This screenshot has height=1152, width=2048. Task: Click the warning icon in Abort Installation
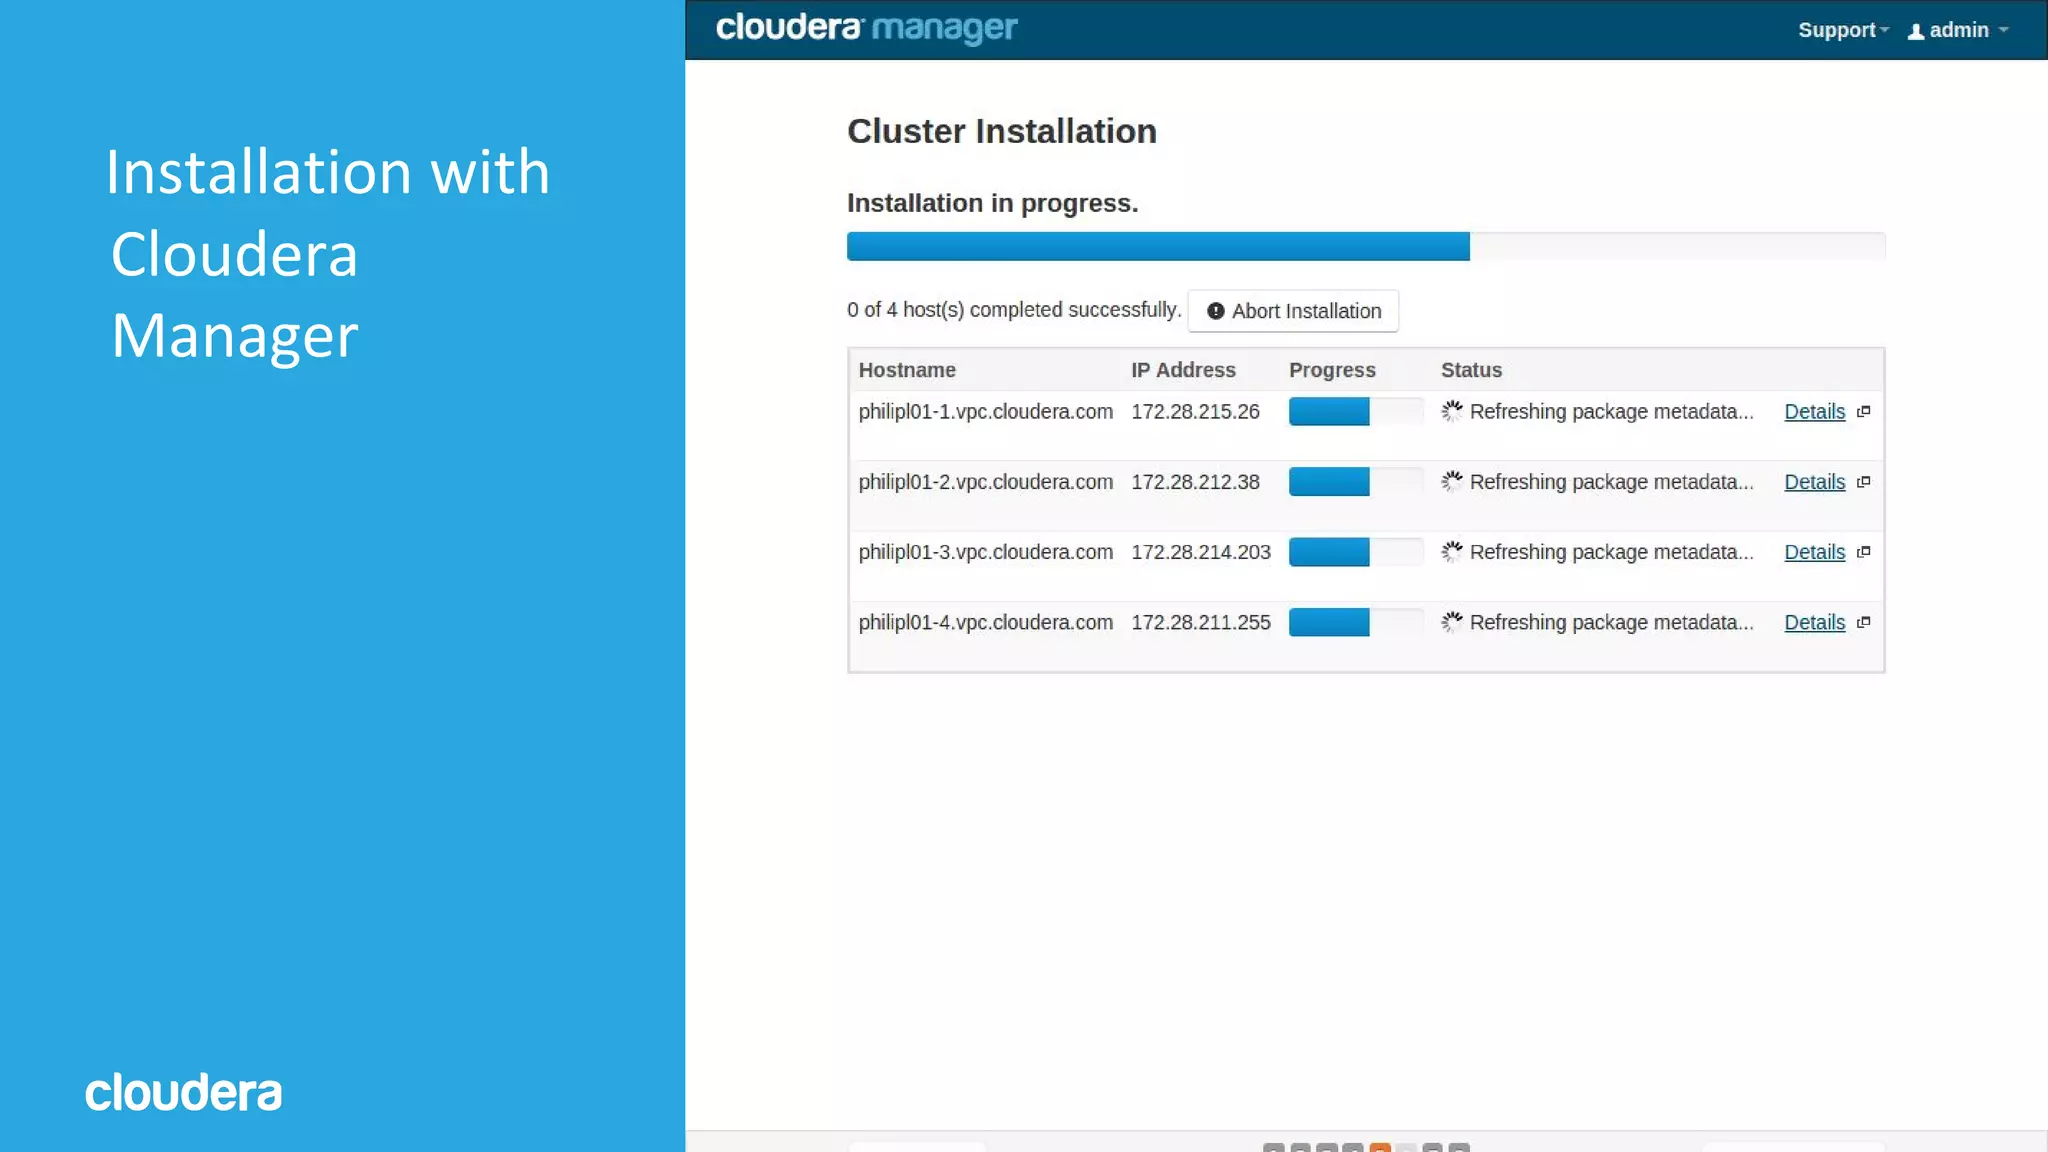coord(1216,311)
